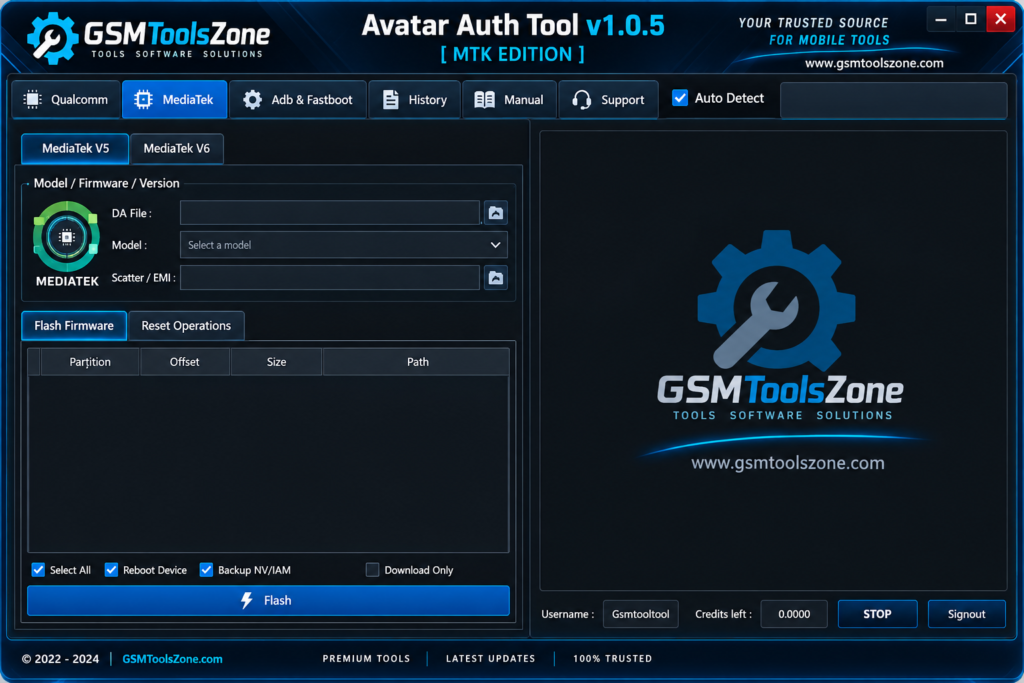Toggle the Backup NV/IAM checkbox
The image size is (1024, 683).
(206, 570)
